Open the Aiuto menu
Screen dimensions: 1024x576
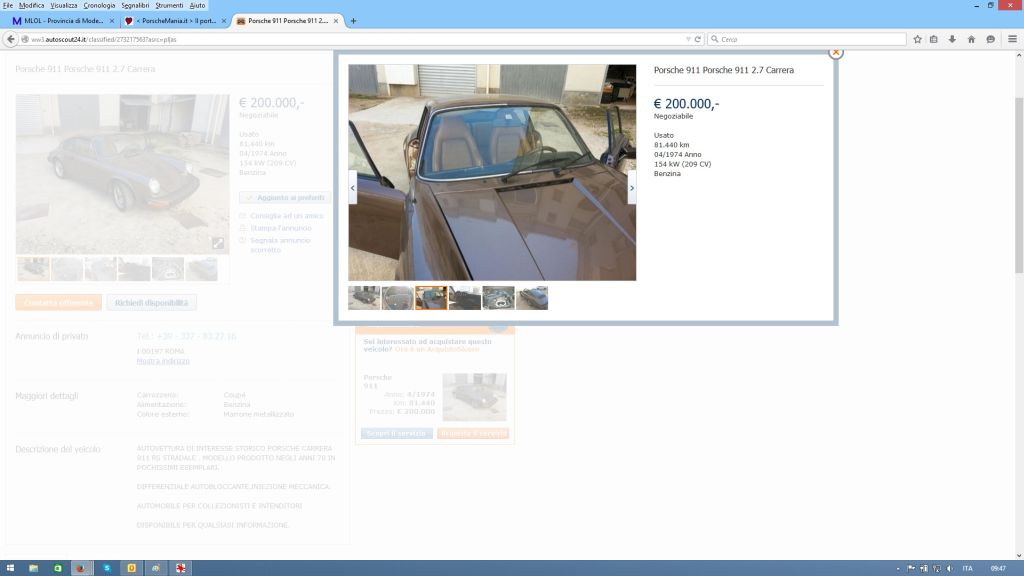click(x=197, y=5)
